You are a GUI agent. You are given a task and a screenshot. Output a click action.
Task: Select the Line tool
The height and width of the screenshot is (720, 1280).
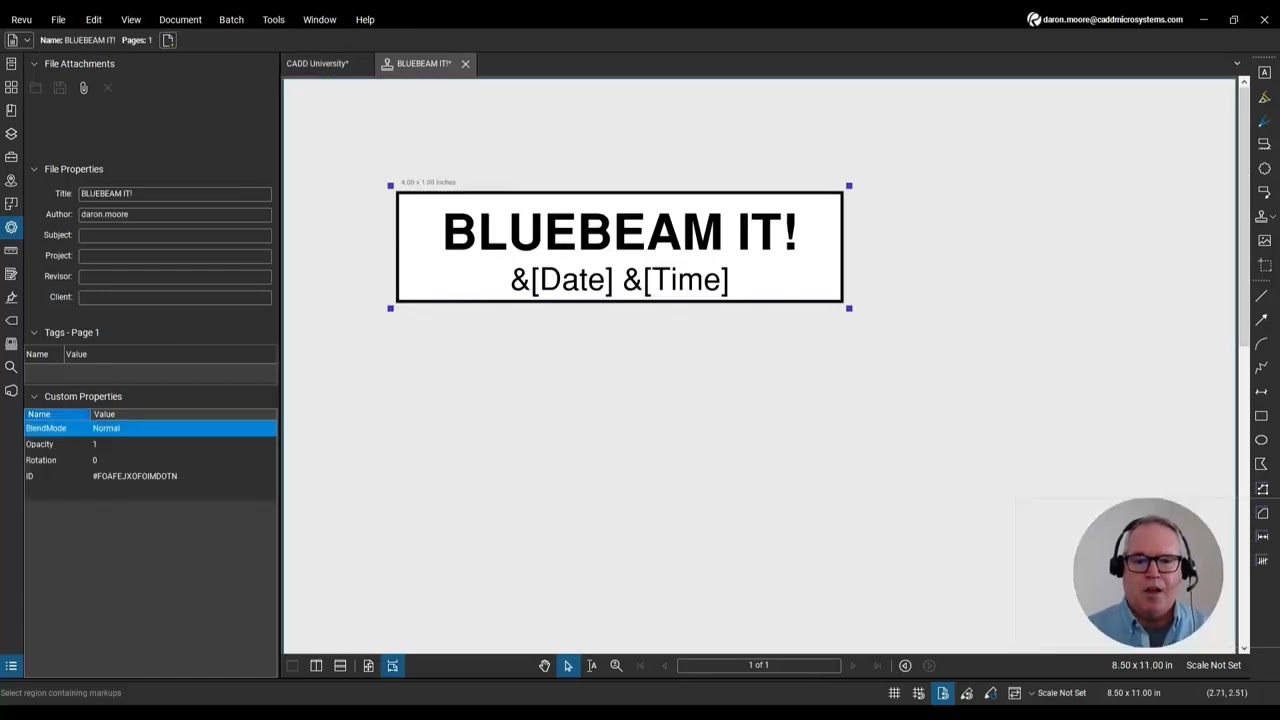[1261, 296]
